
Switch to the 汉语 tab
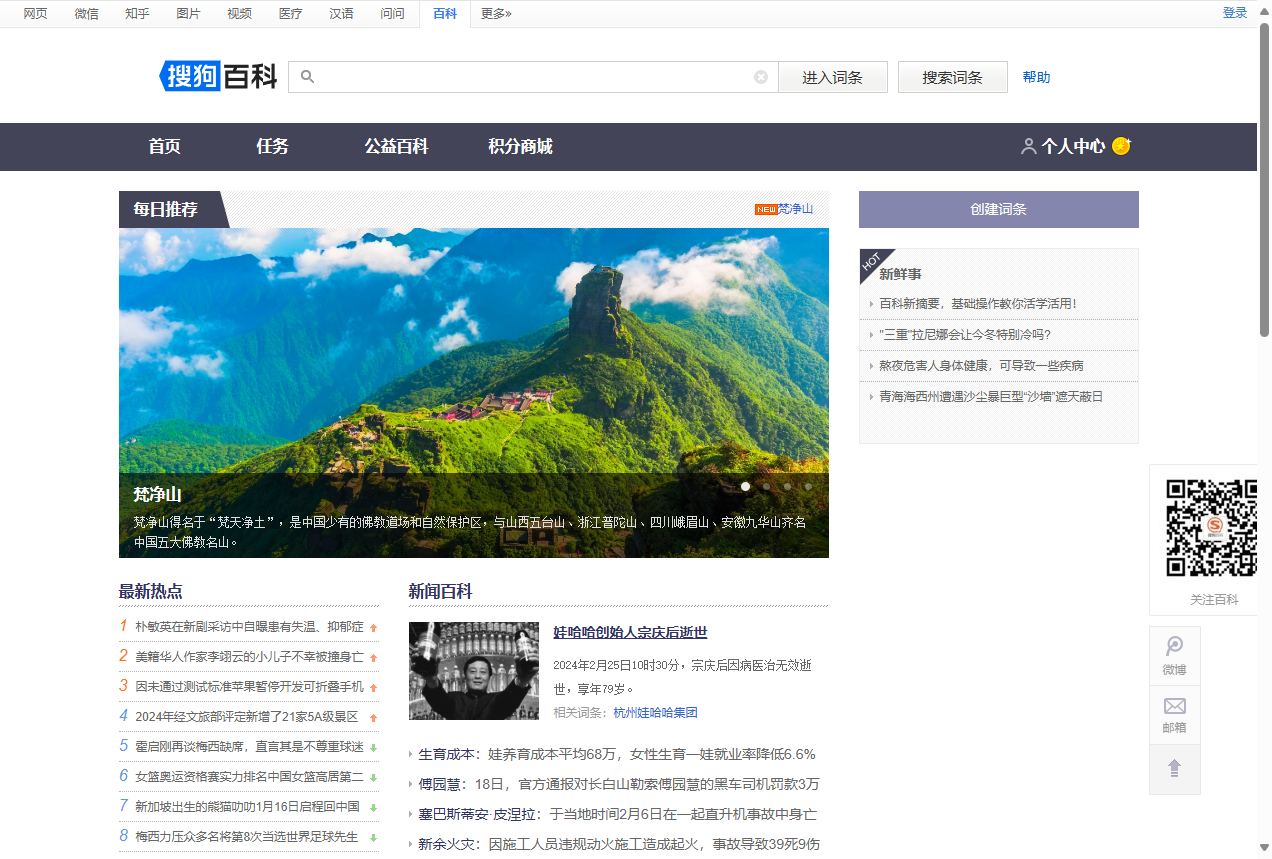point(341,14)
